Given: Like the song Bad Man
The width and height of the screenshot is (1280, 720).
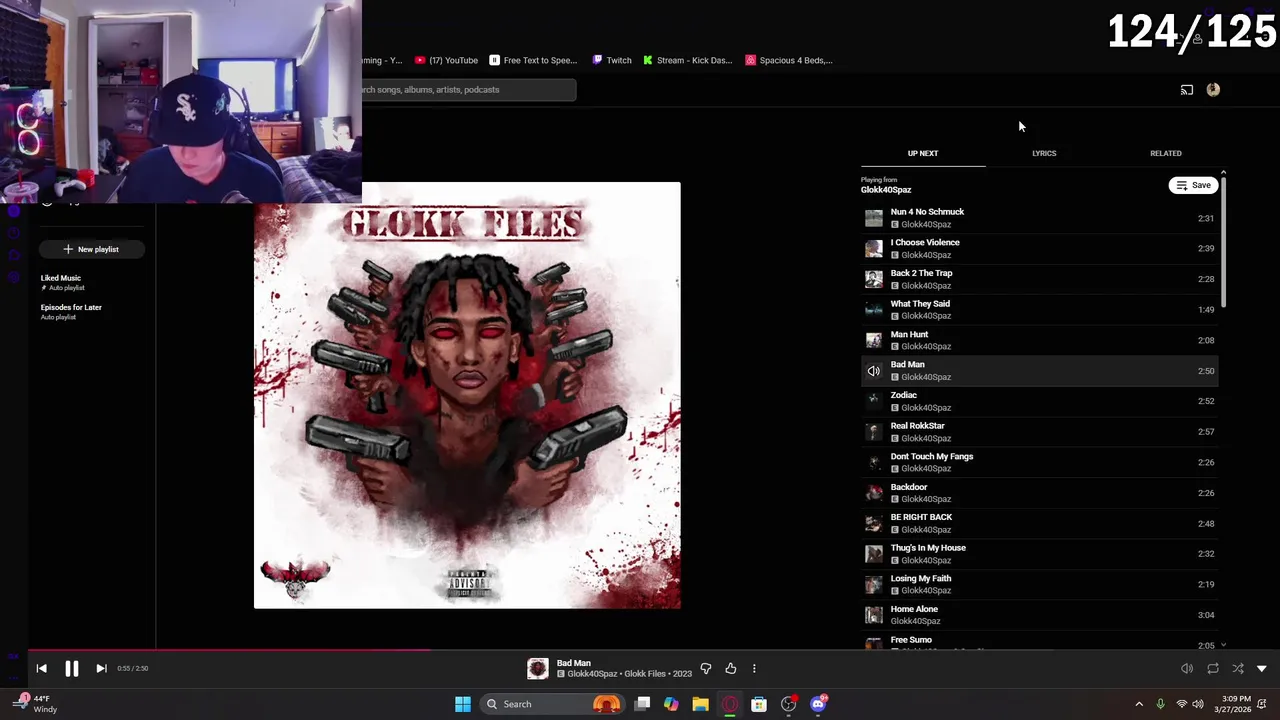Looking at the screenshot, I should pos(731,668).
